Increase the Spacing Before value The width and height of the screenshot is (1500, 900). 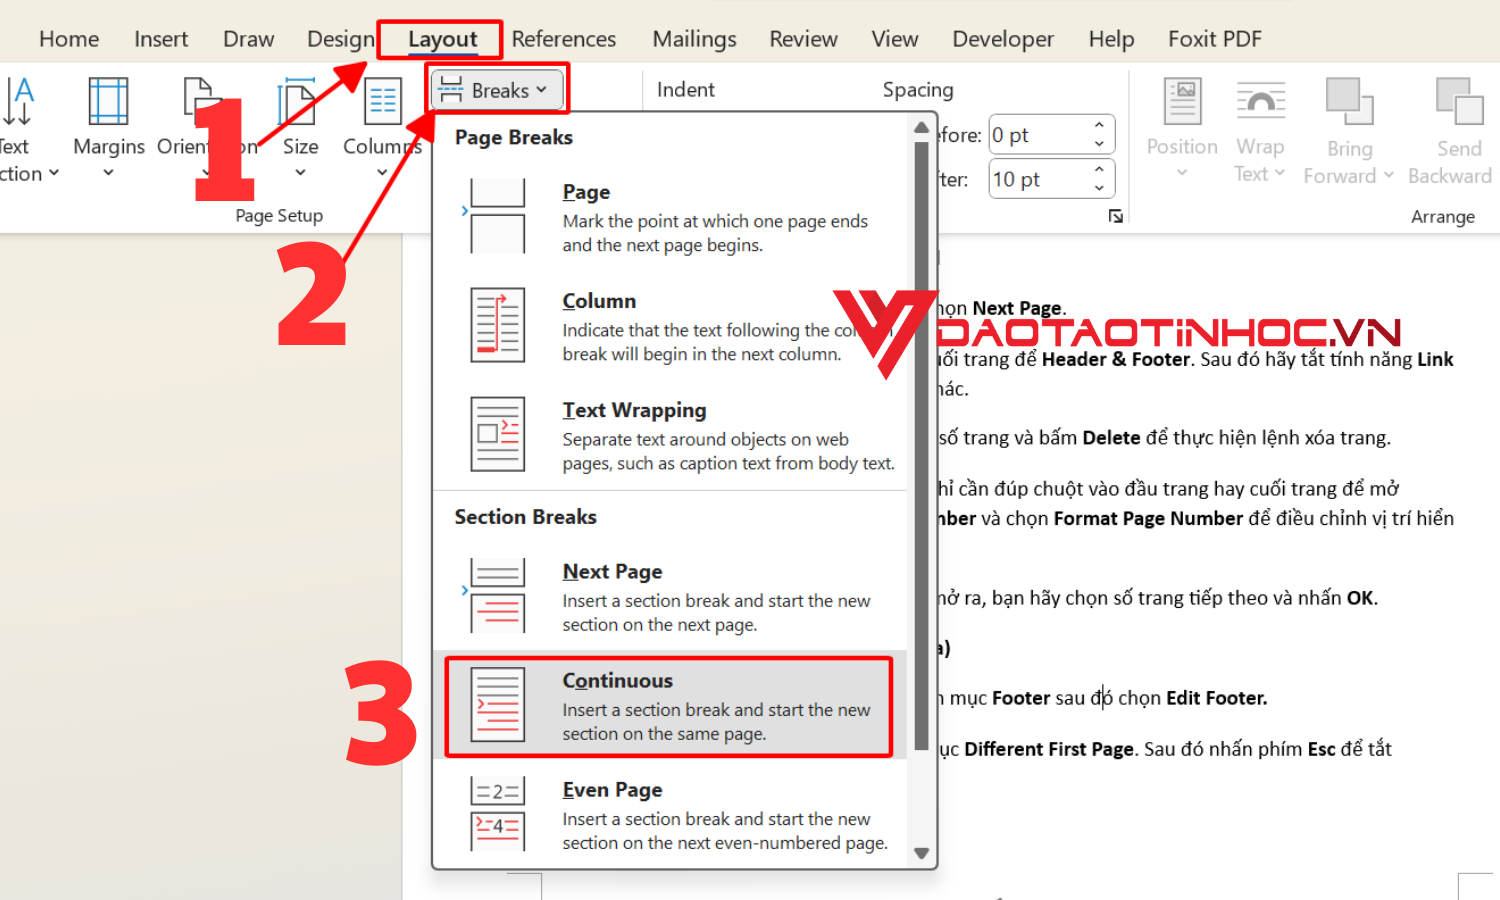pyautogui.click(x=1099, y=125)
